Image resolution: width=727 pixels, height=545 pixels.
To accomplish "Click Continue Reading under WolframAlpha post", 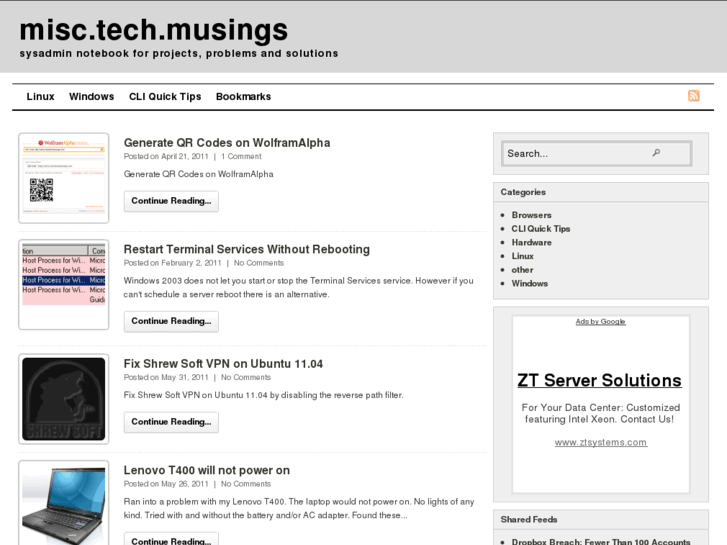I will click(171, 201).
